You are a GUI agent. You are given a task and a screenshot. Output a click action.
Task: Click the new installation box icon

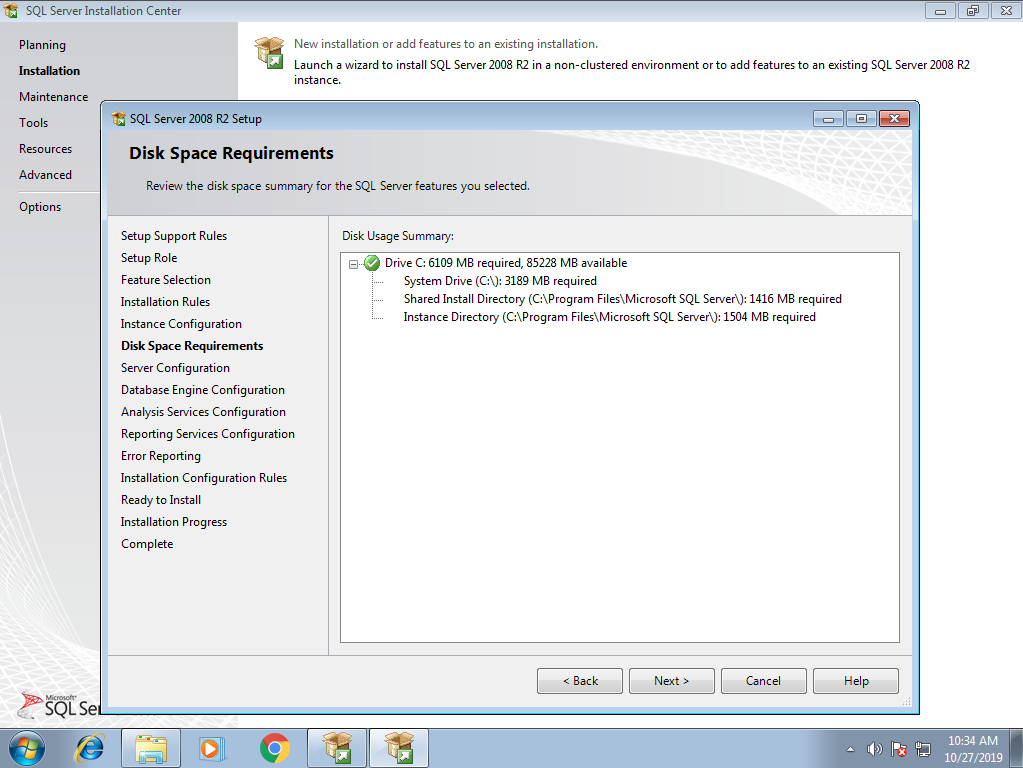[x=269, y=52]
